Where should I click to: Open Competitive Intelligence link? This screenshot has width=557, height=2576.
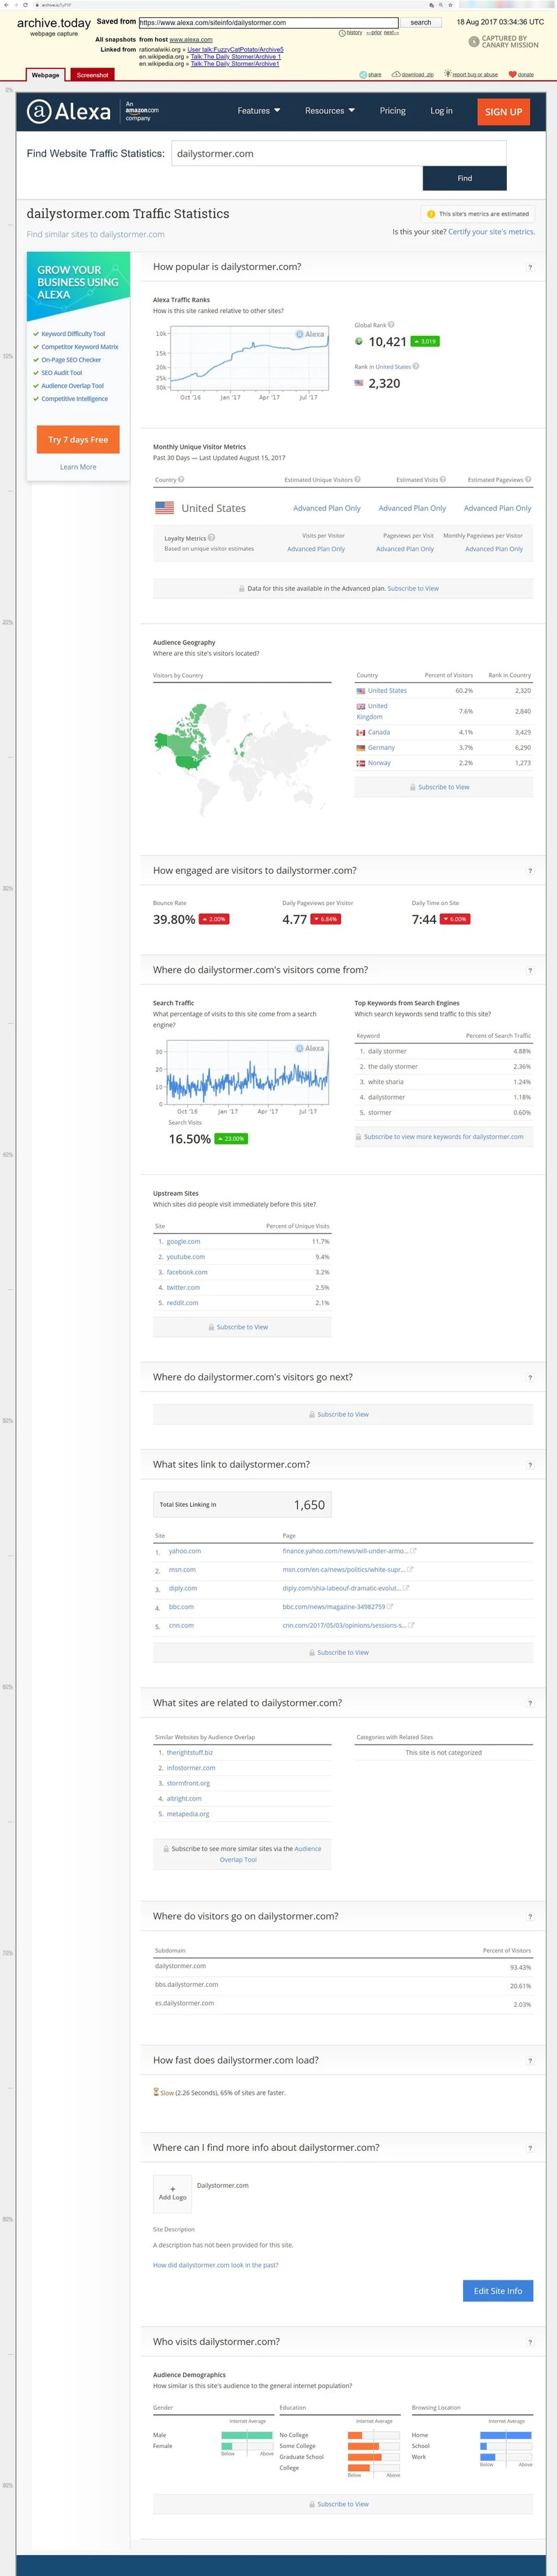pyautogui.click(x=74, y=399)
